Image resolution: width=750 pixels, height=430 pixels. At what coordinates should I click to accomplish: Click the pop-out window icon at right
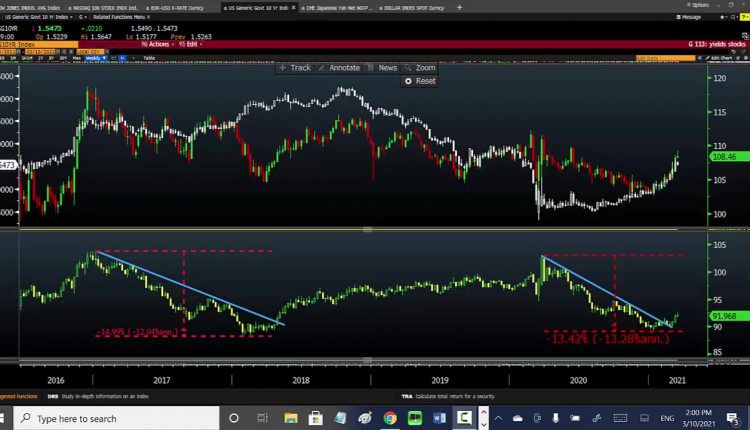coord(745,36)
